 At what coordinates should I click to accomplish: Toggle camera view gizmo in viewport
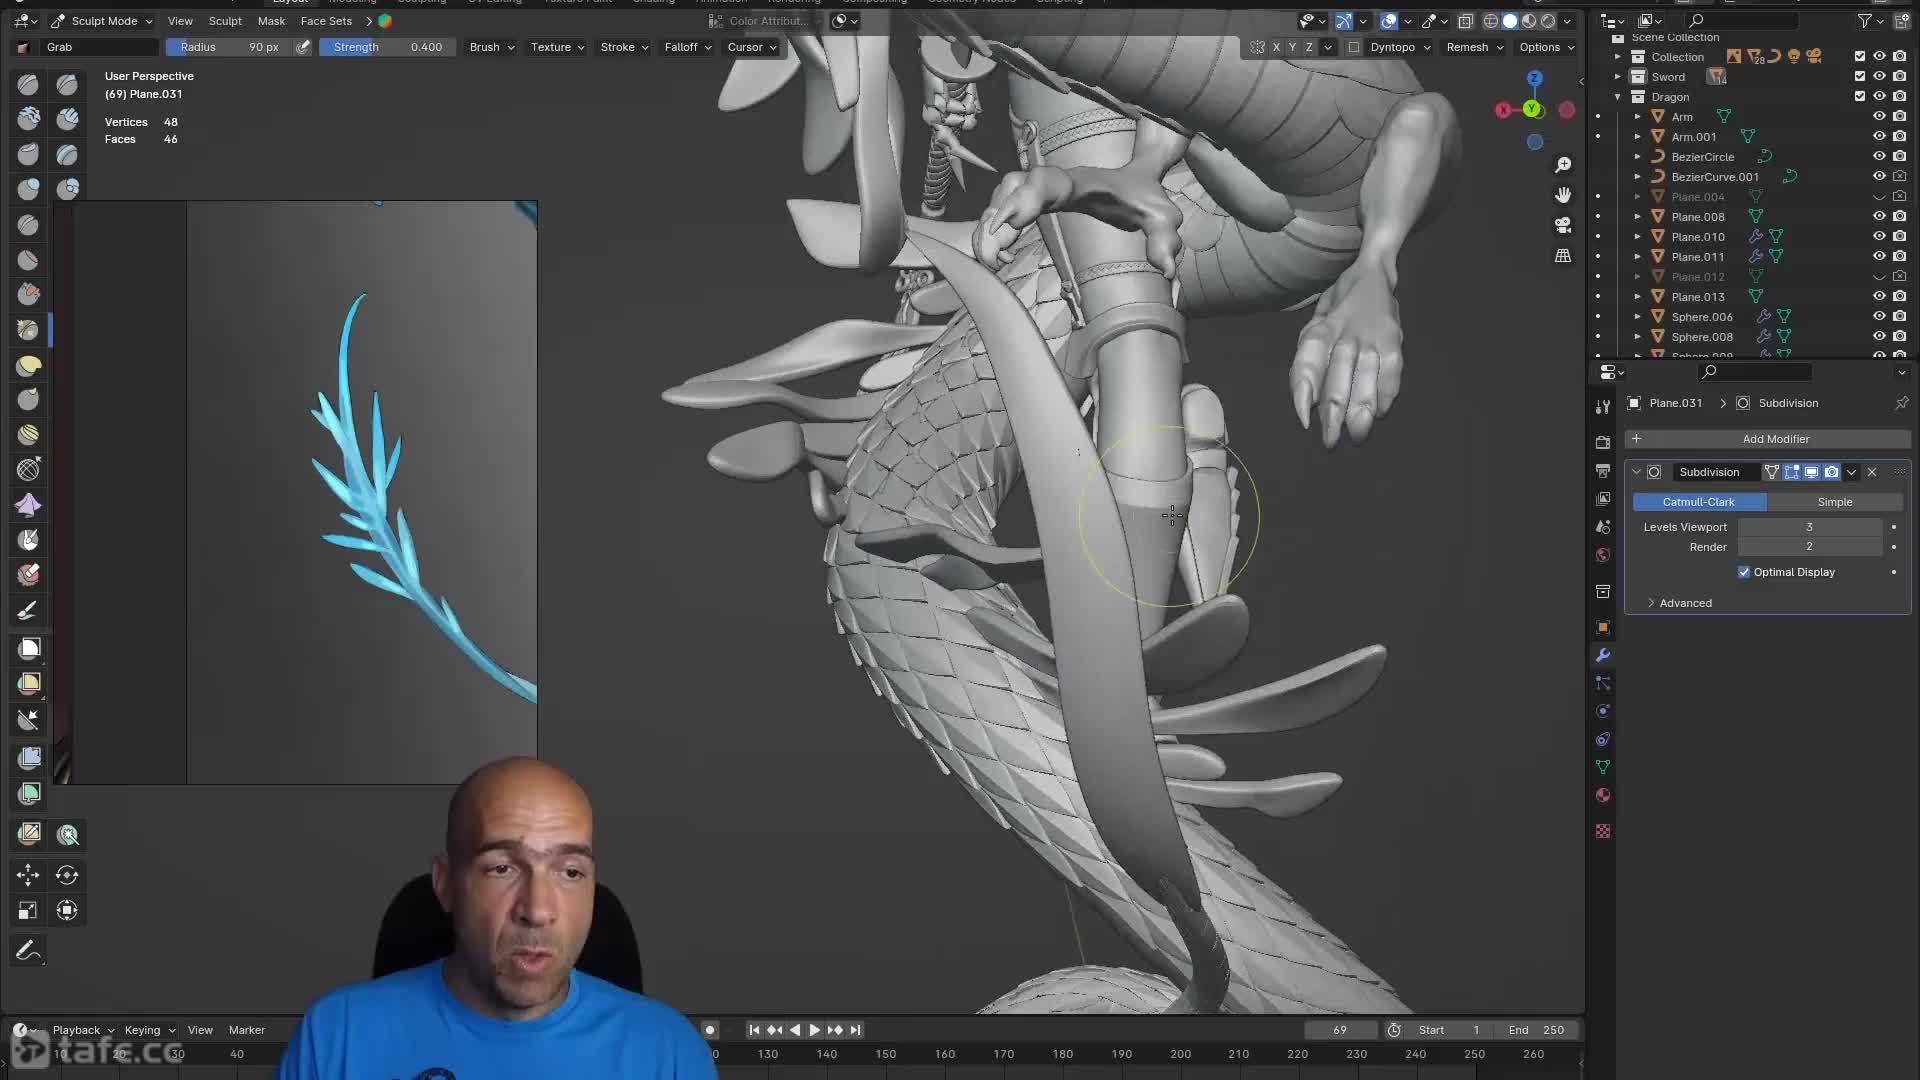pyautogui.click(x=1563, y=225)
